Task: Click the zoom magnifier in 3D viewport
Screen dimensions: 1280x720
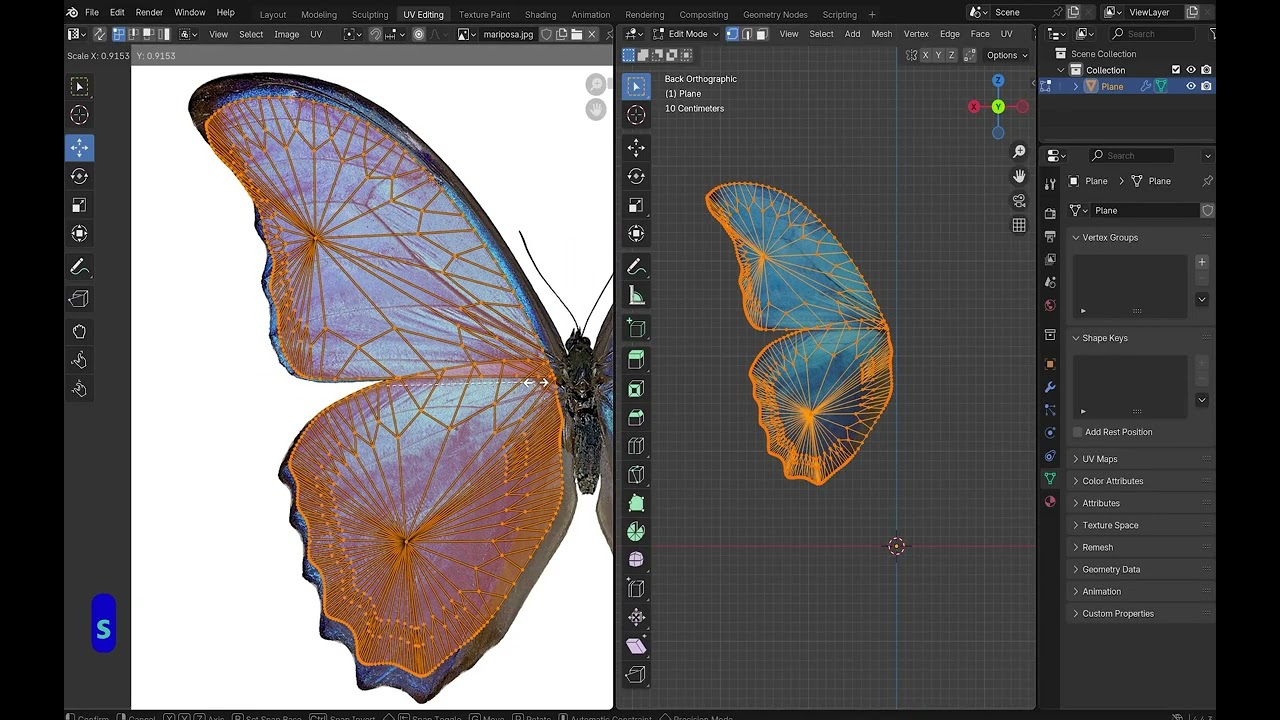Action: 1019,152
